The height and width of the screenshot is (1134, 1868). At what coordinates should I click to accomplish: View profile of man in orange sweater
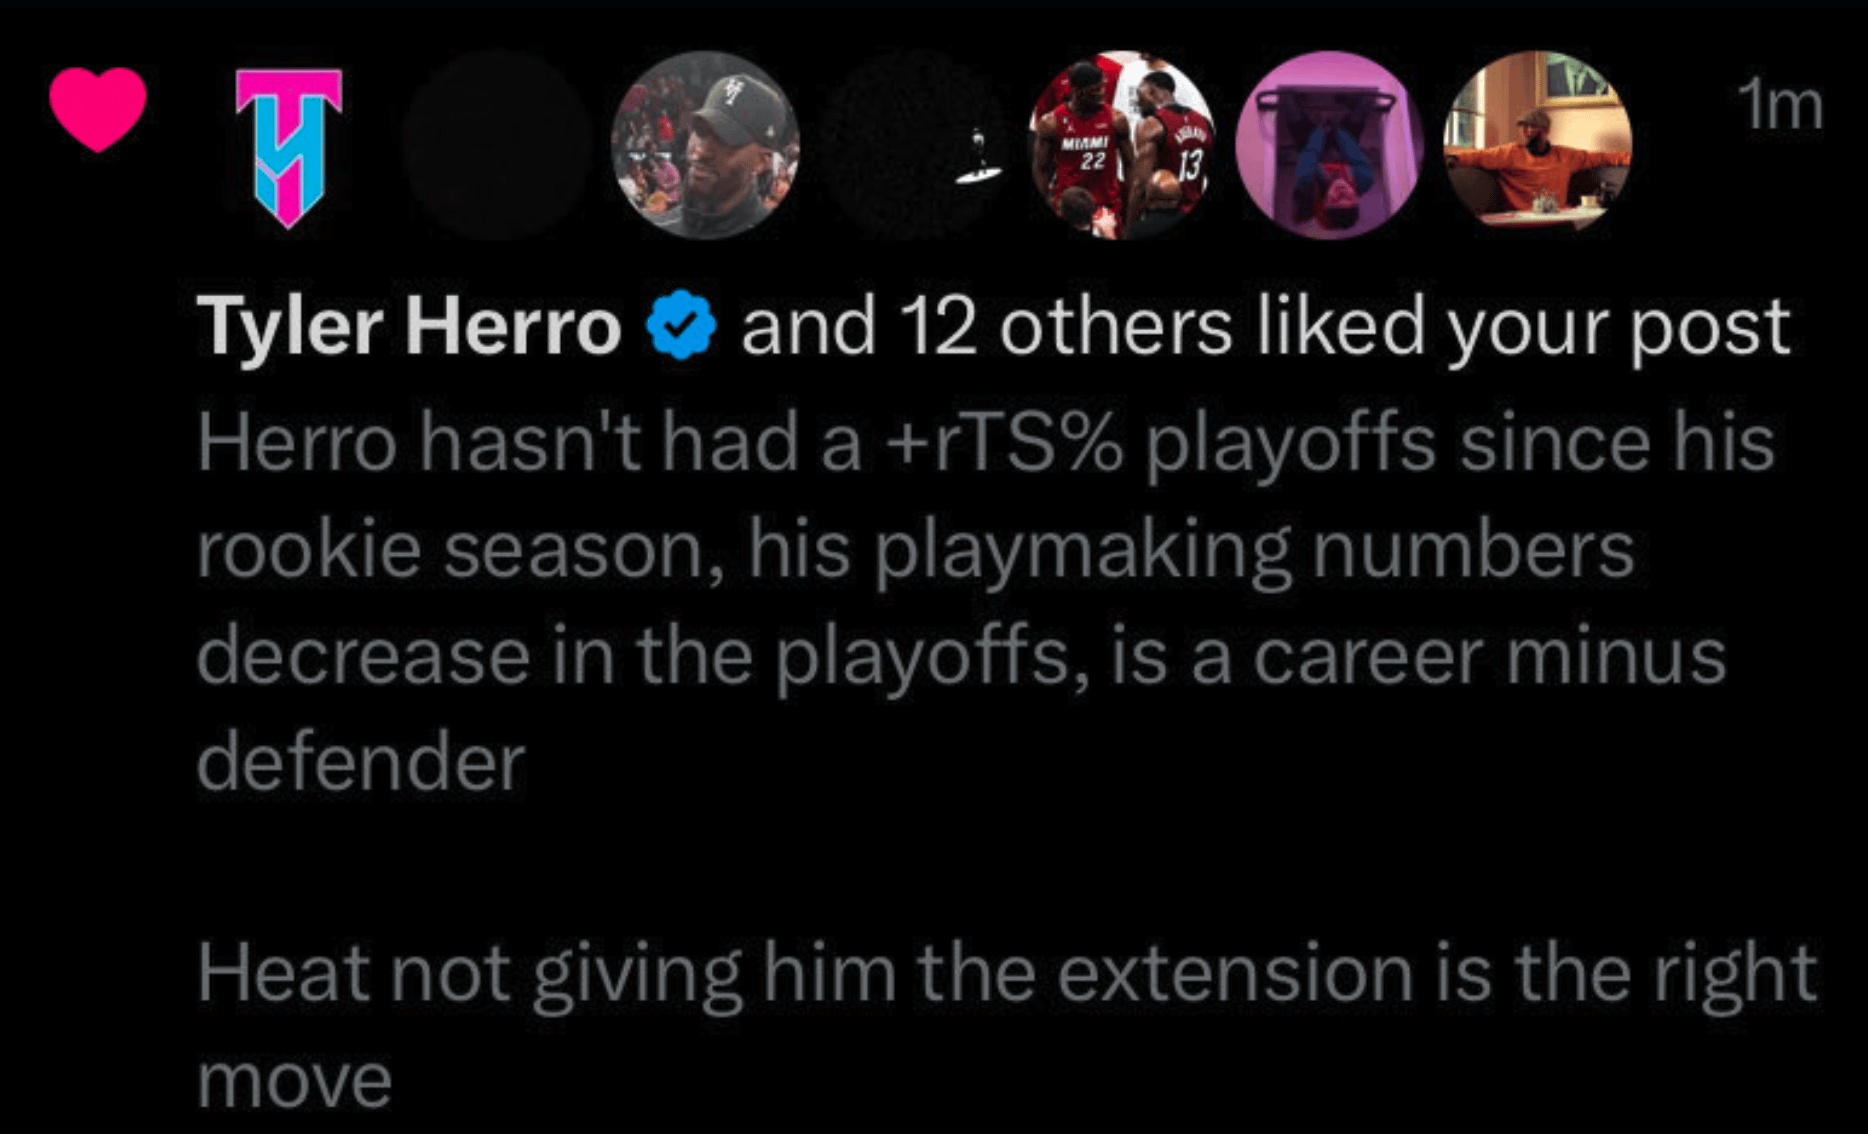tap(1538, 146)
